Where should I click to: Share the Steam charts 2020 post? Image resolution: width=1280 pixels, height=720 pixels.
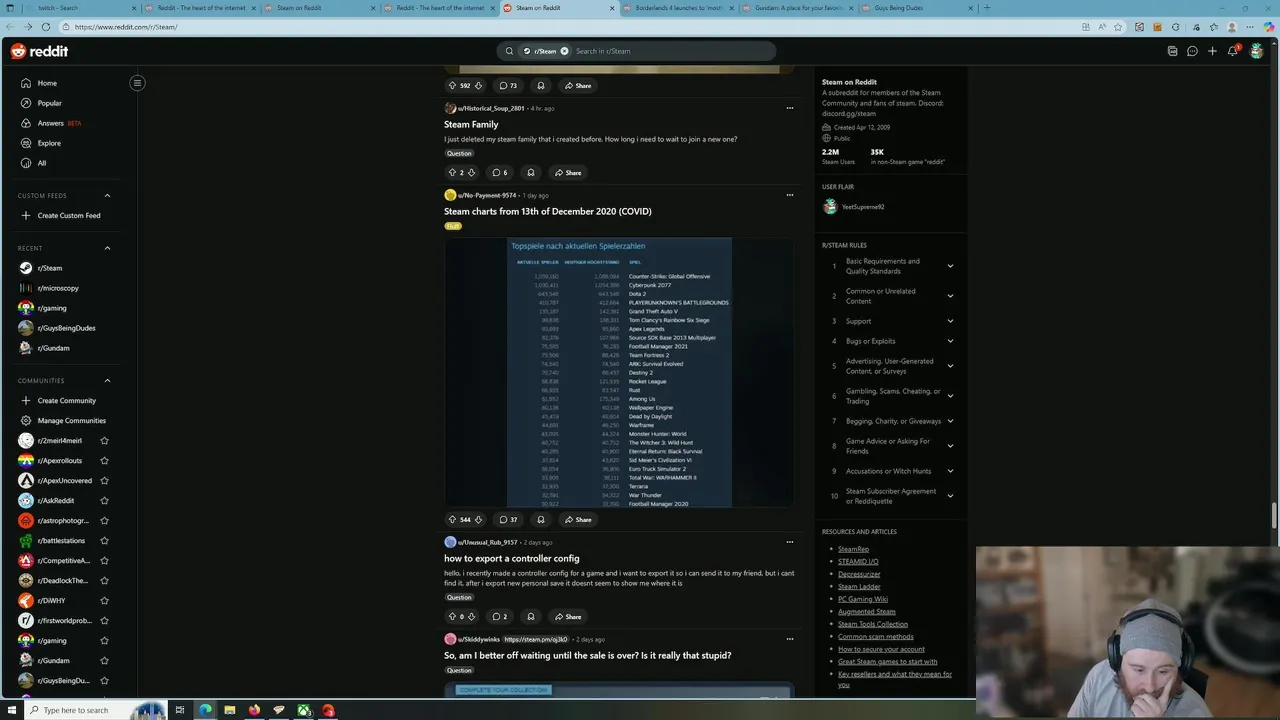point(577,519)
